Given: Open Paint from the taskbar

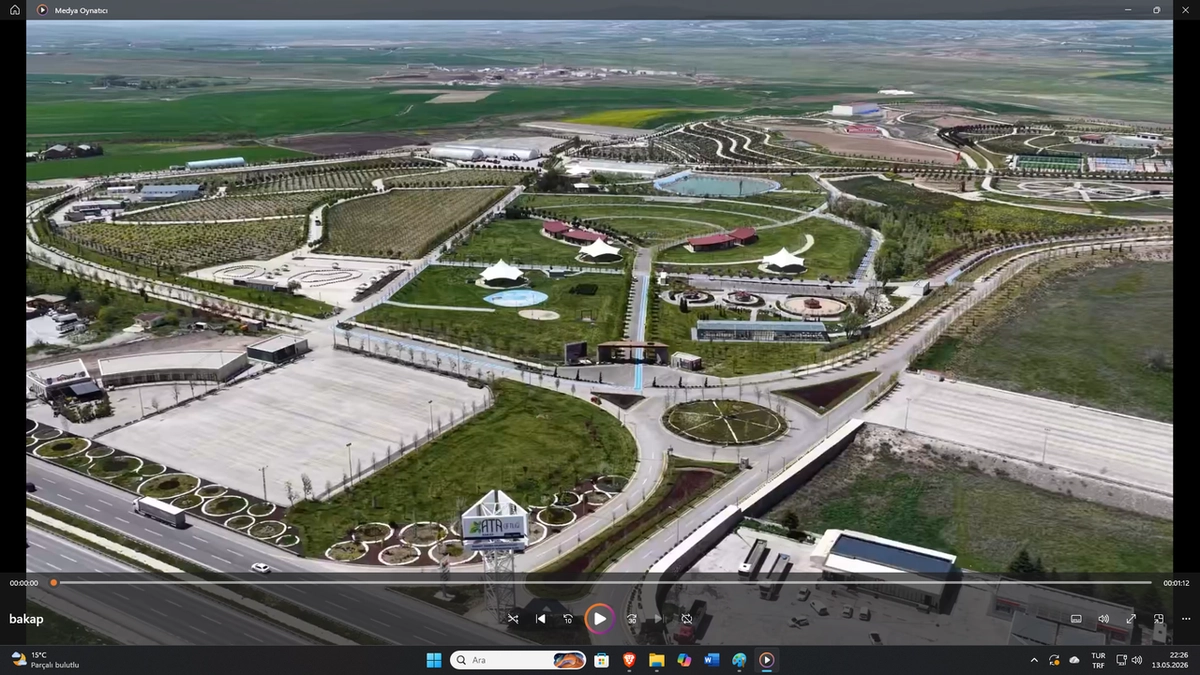Looking at the screenshot, I should click(739, 660).
